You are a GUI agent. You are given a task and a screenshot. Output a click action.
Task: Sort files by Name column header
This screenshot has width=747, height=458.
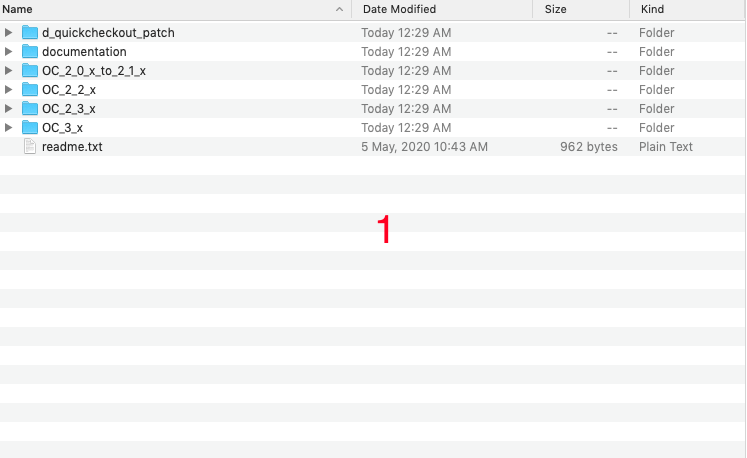point(17,9)
